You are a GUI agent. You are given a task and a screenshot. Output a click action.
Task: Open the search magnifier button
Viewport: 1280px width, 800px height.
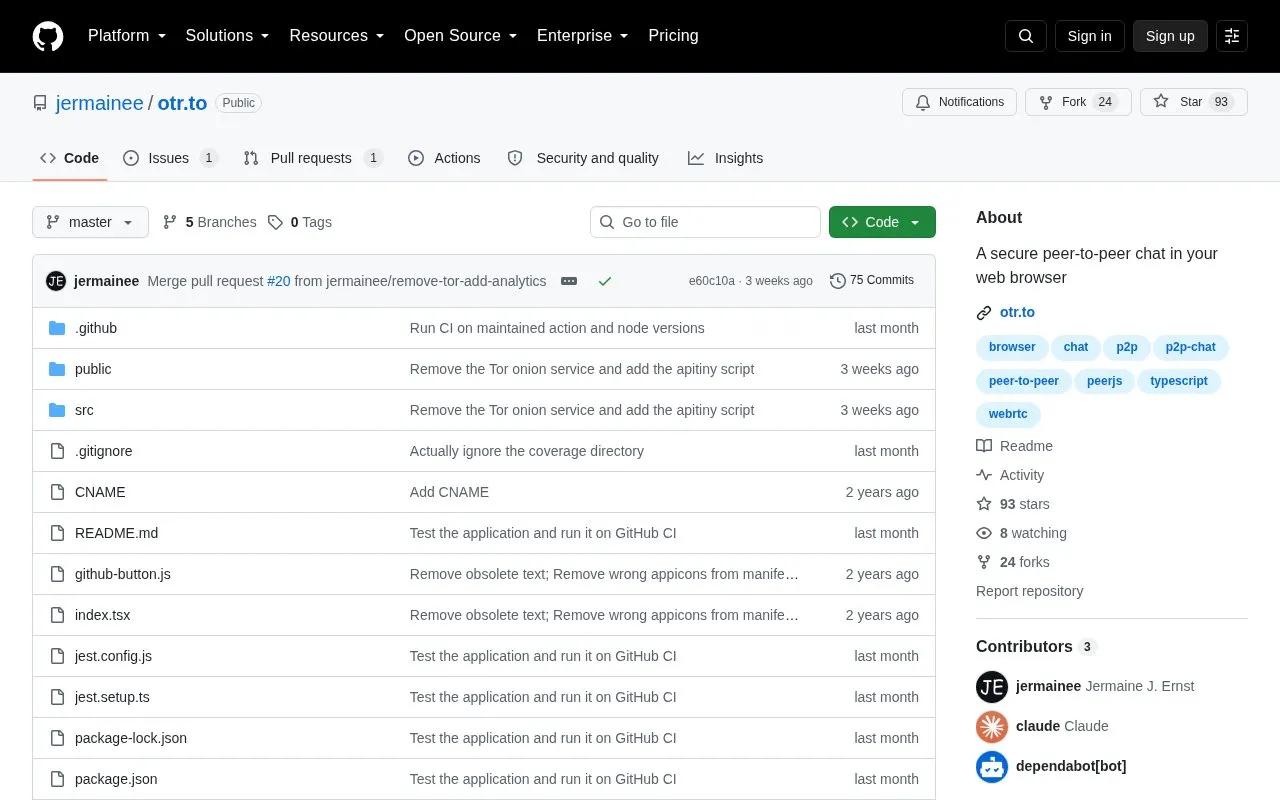pyautogui.click(x=1026, y=36)
